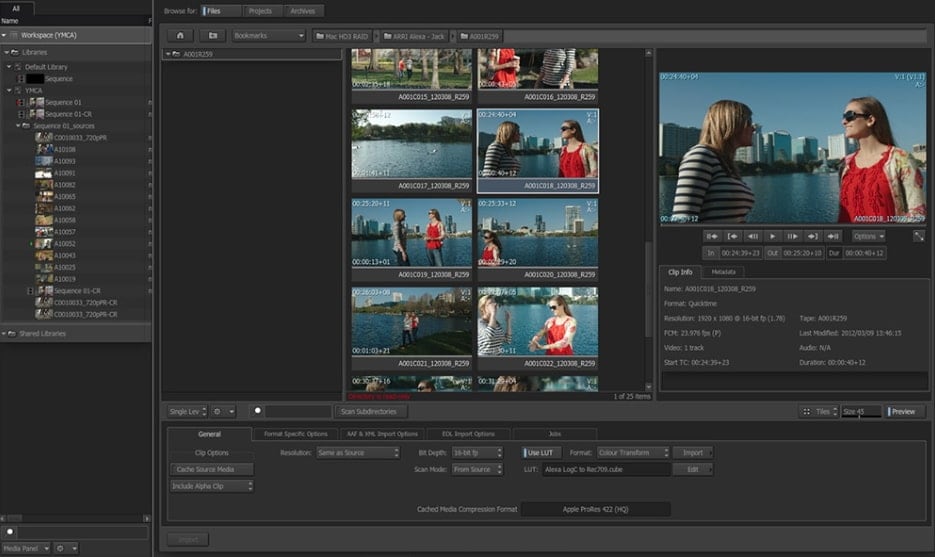Viewport: 935px width, 557px height.
Task: Toggle the Preview button on
Action: 902,411
